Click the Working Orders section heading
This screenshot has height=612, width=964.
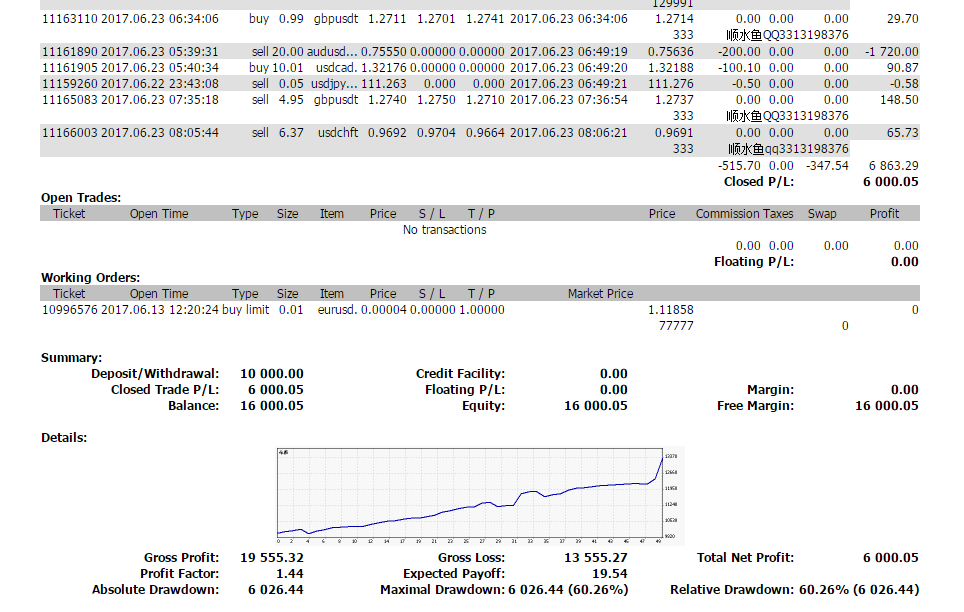point(90,278)
